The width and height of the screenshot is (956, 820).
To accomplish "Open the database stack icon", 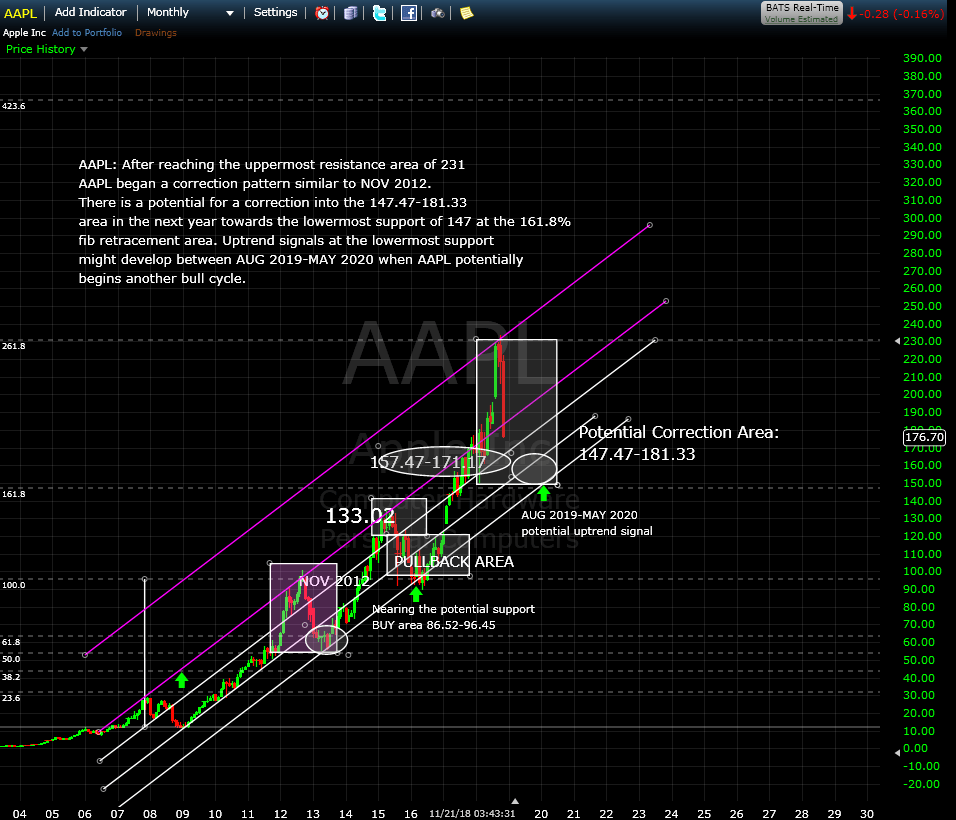I will point(351,13).
